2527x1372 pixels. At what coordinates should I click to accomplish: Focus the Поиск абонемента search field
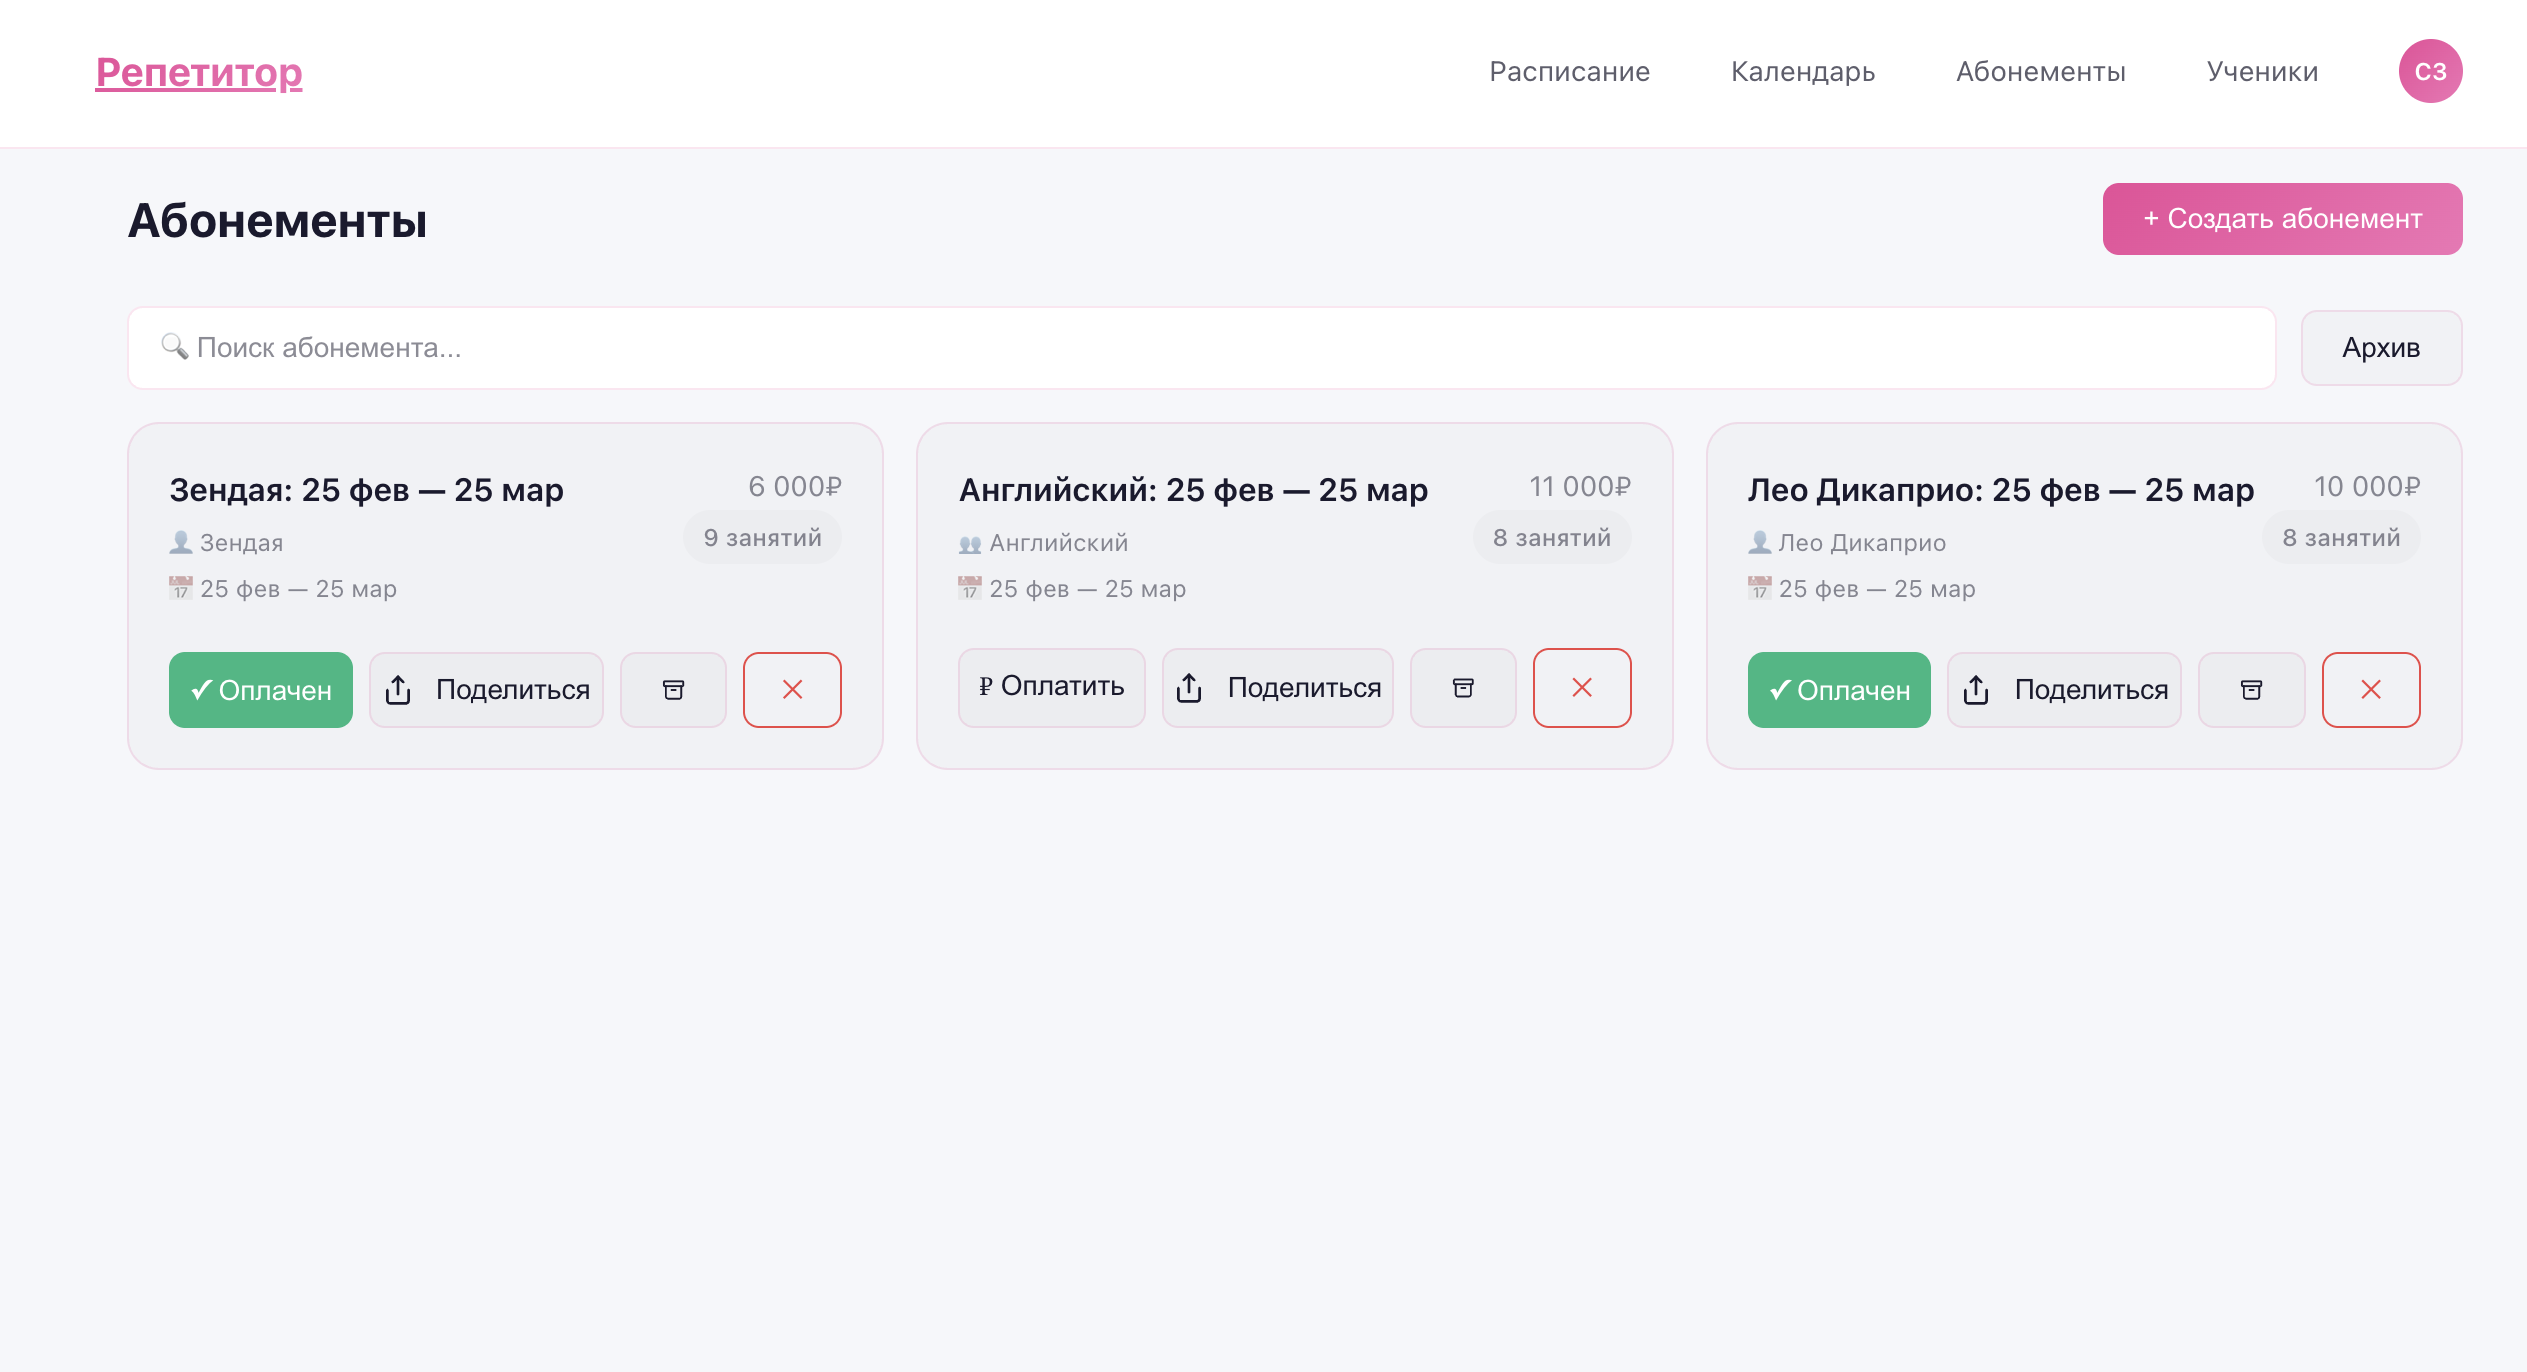(1200, 348)
